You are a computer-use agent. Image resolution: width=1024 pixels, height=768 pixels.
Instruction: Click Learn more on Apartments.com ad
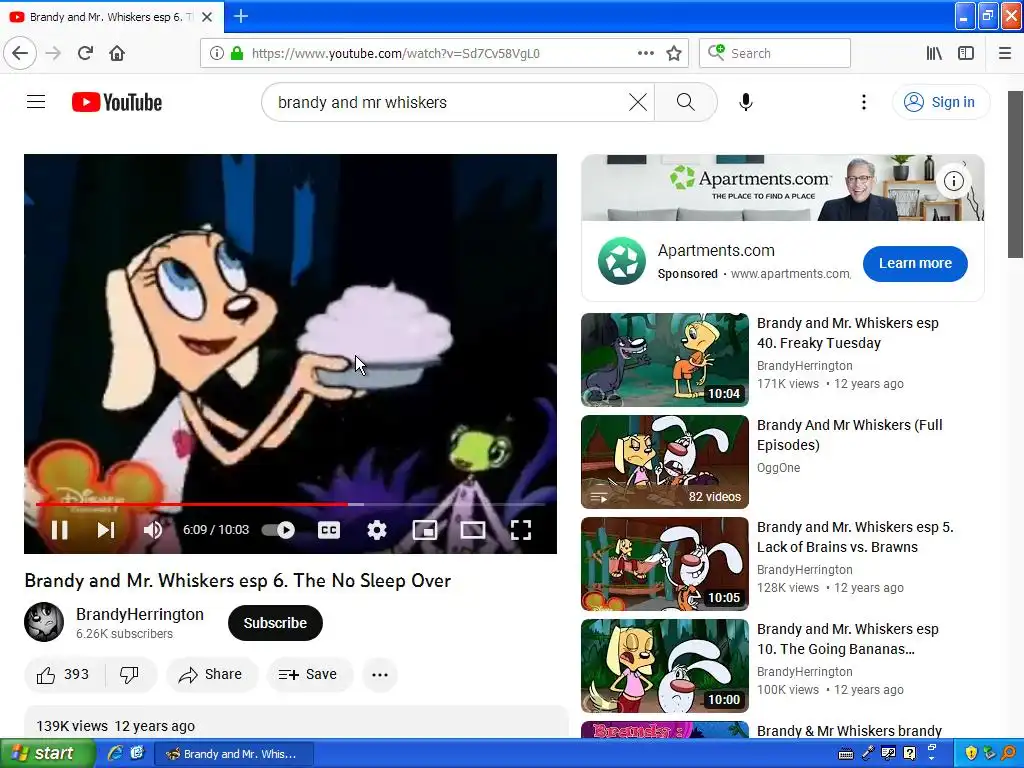click(x=915, y=263)
